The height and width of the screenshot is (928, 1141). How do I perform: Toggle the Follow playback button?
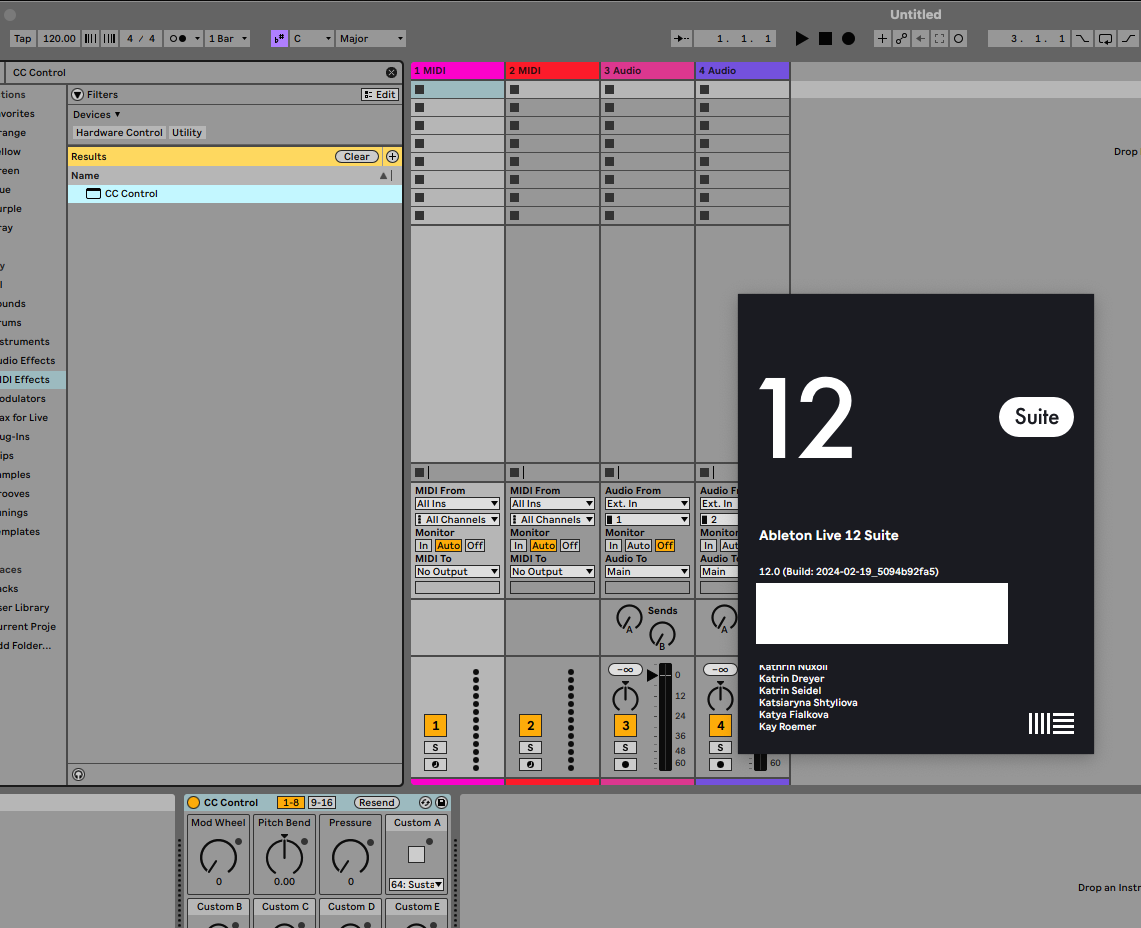tap(681, 39)
